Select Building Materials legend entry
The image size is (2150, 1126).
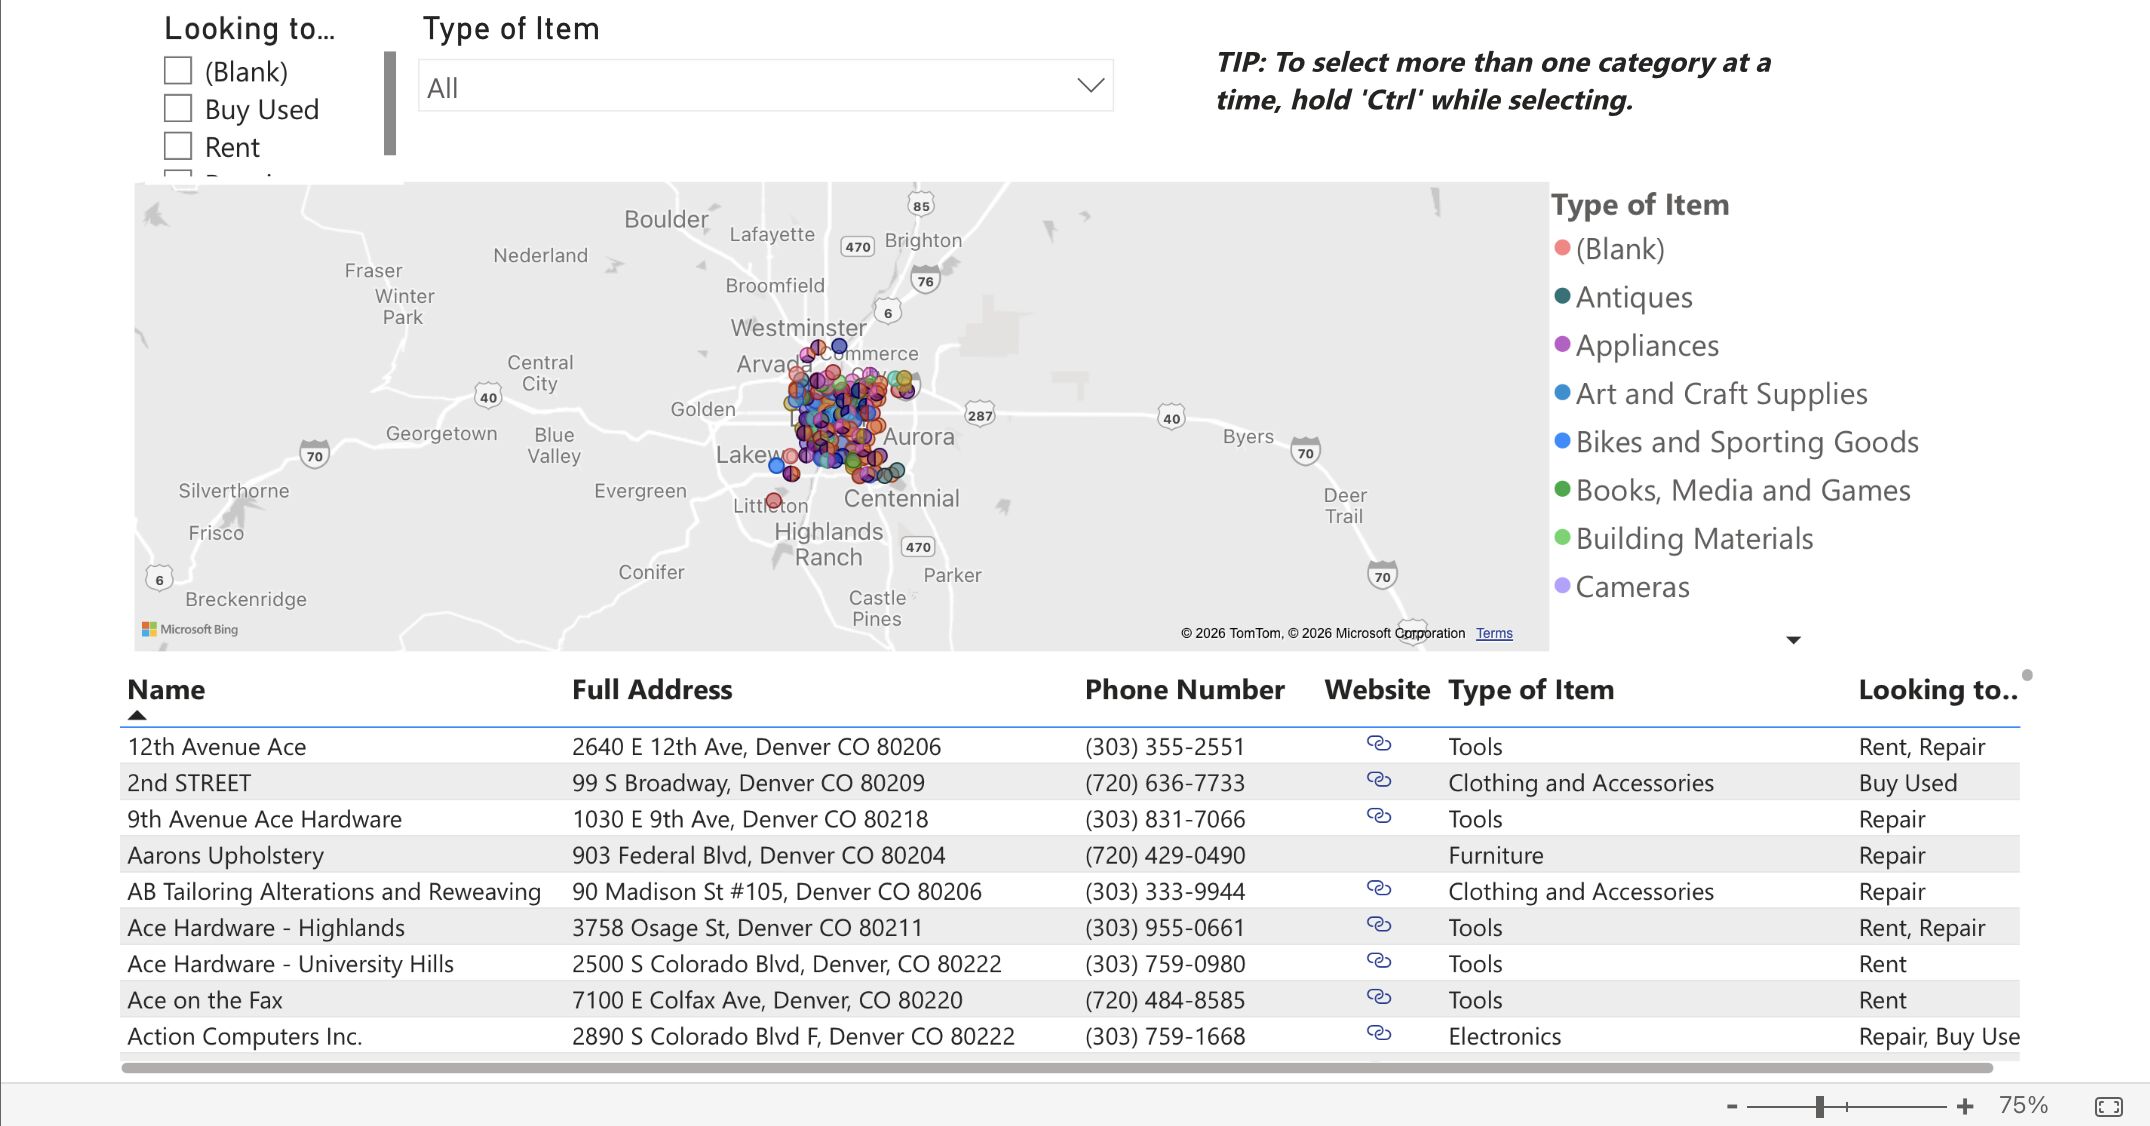click(1684, 539)
